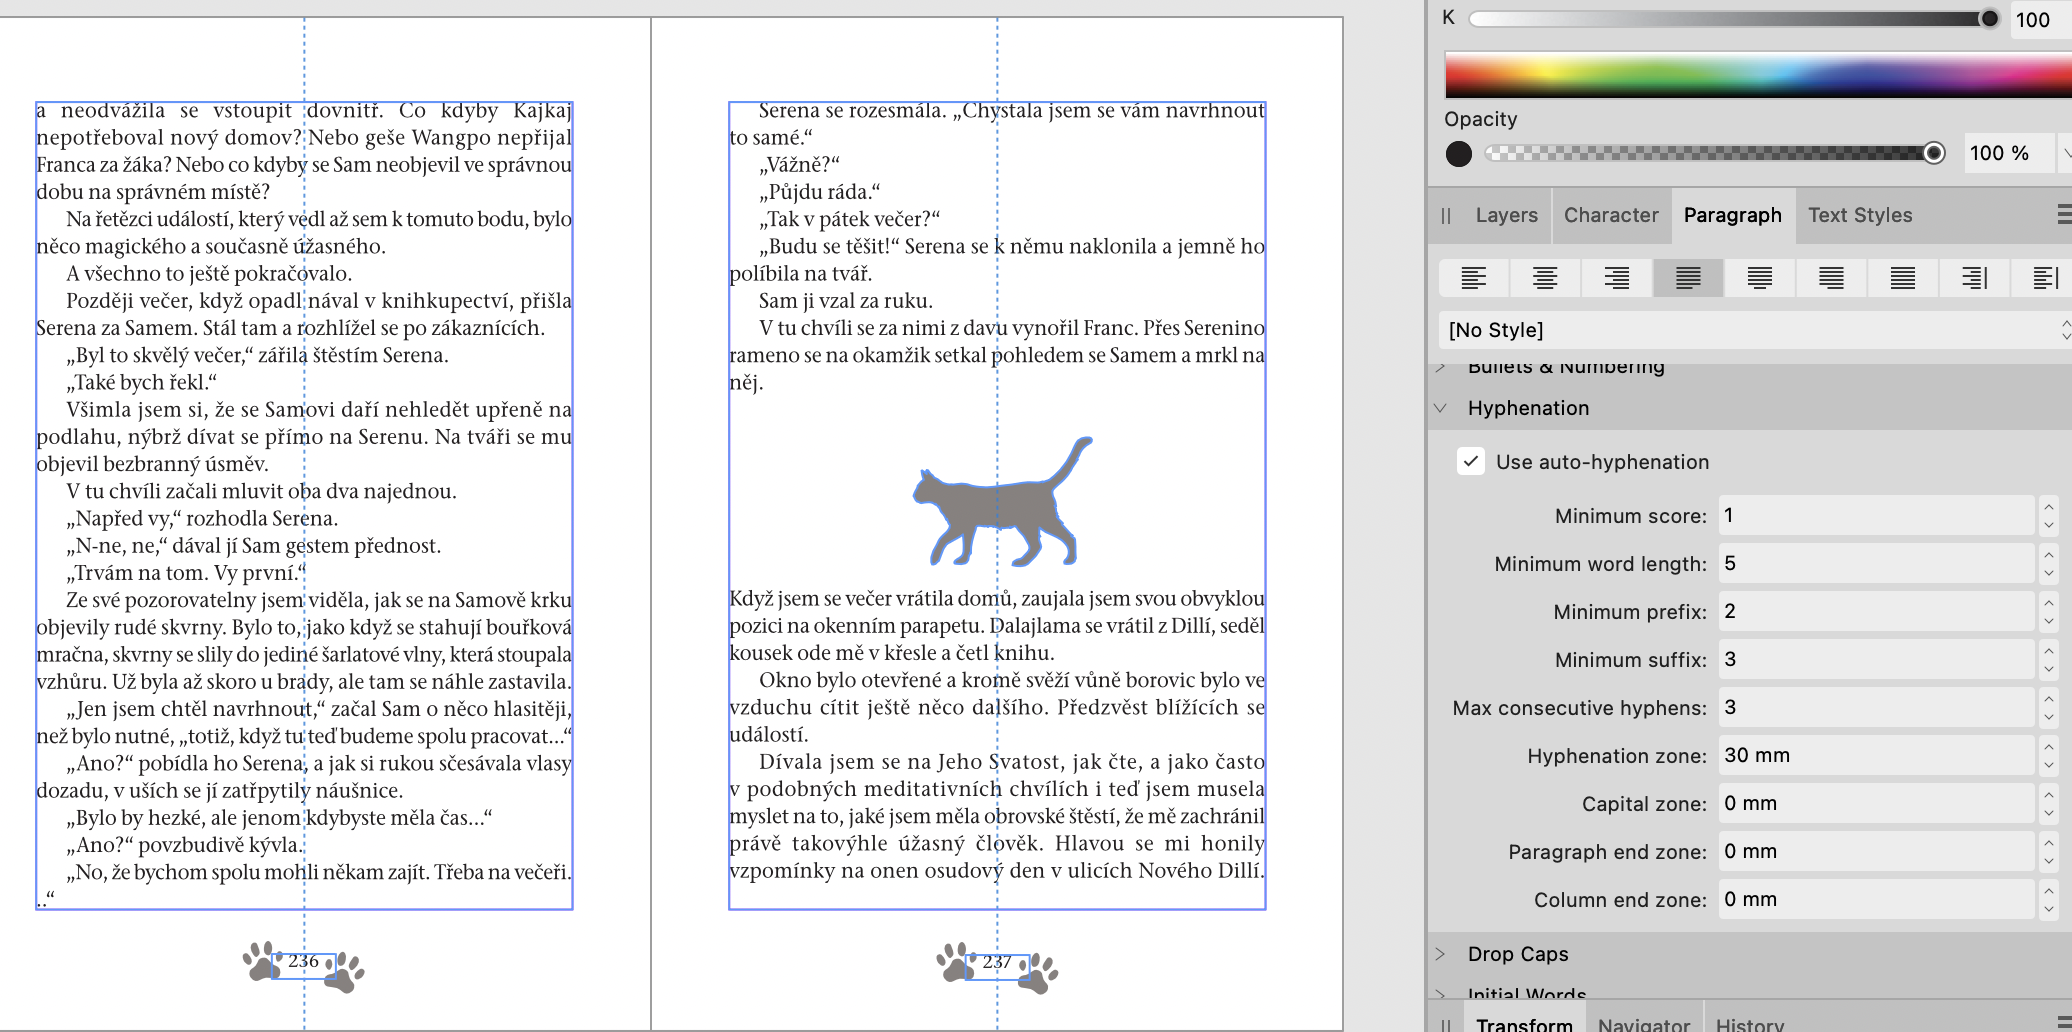Click the K value field showing 100
2072x1032 pixels.
[x=2040, y=19]
